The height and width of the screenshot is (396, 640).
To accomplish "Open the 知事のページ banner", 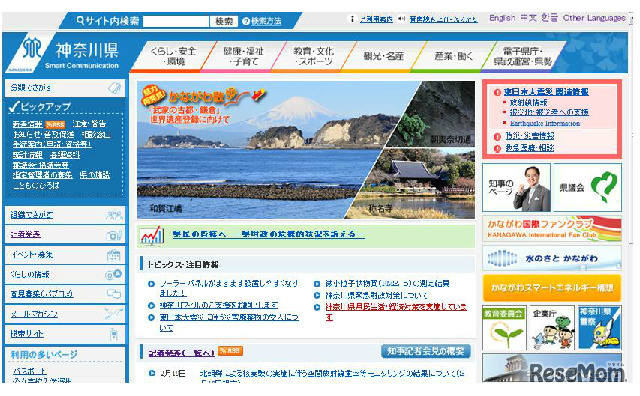I will pyautogui.click(x=516, y=187).
